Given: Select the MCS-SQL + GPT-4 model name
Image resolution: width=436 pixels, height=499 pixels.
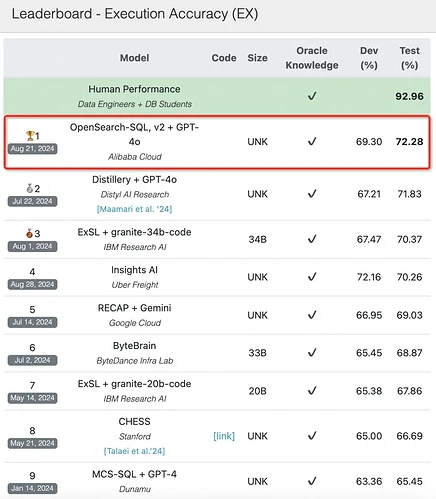Looking at the screenshot, I should (134, 474).
